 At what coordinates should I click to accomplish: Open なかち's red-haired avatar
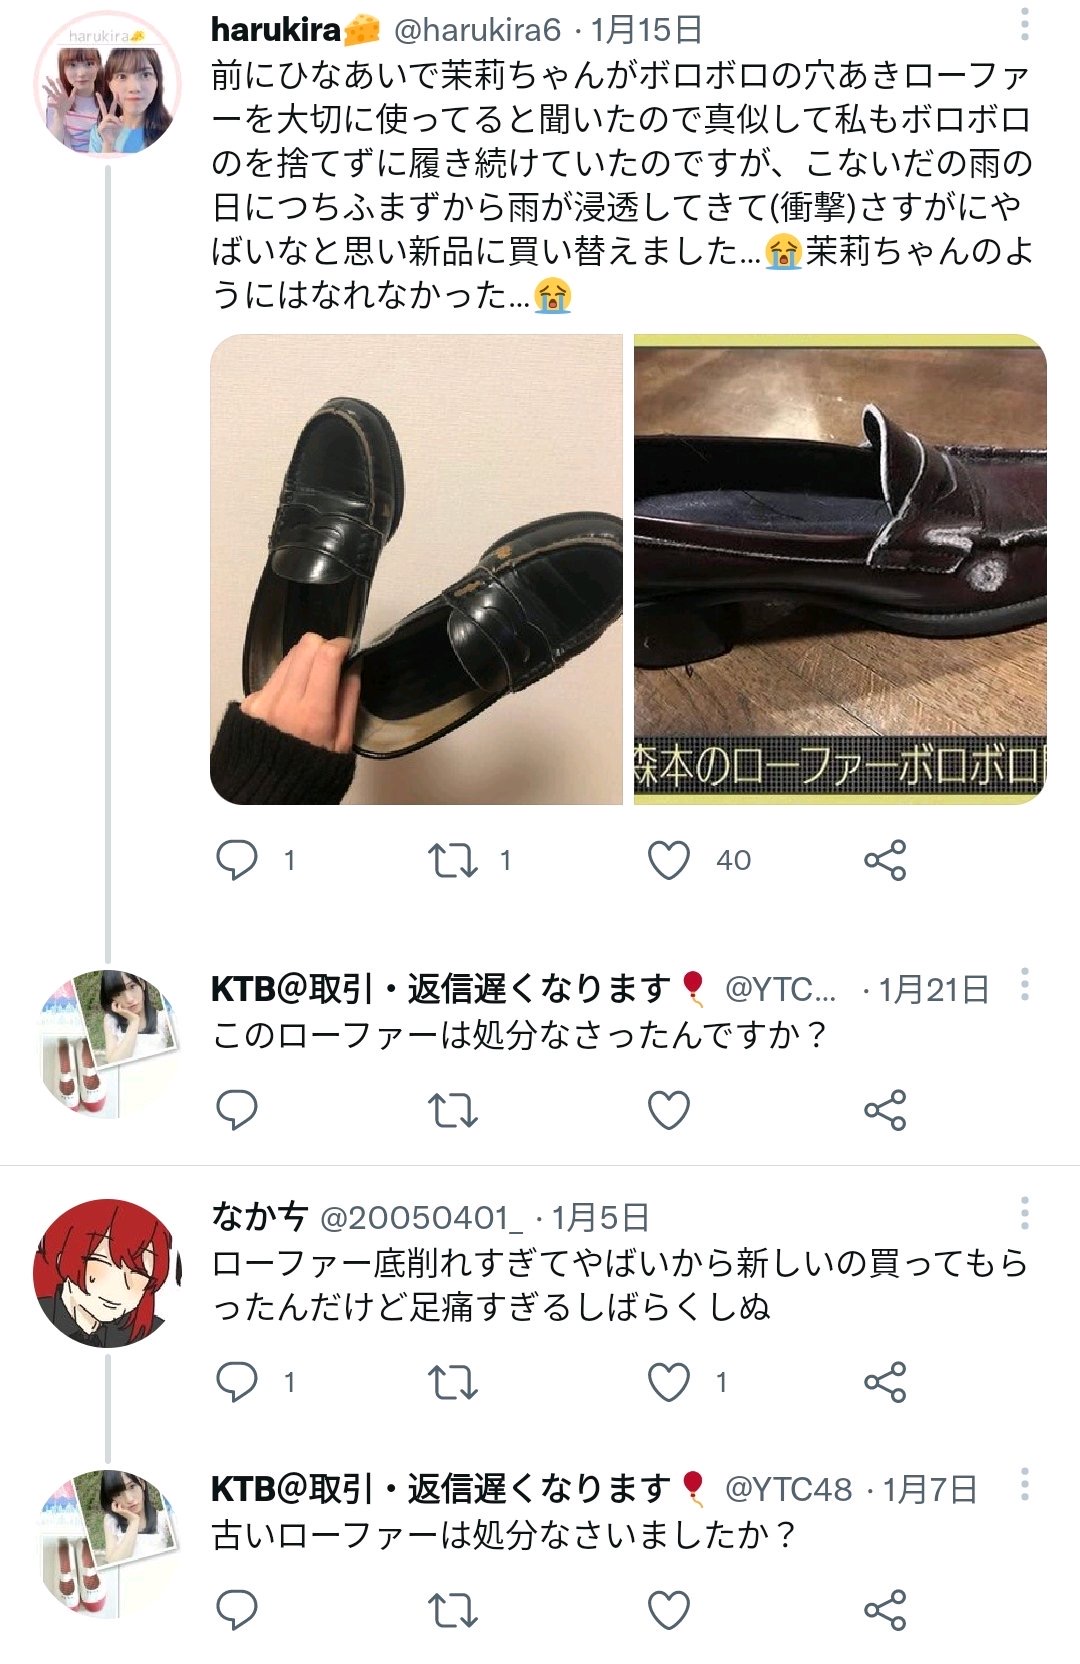pyautogui.click(x=106, y=1273)
